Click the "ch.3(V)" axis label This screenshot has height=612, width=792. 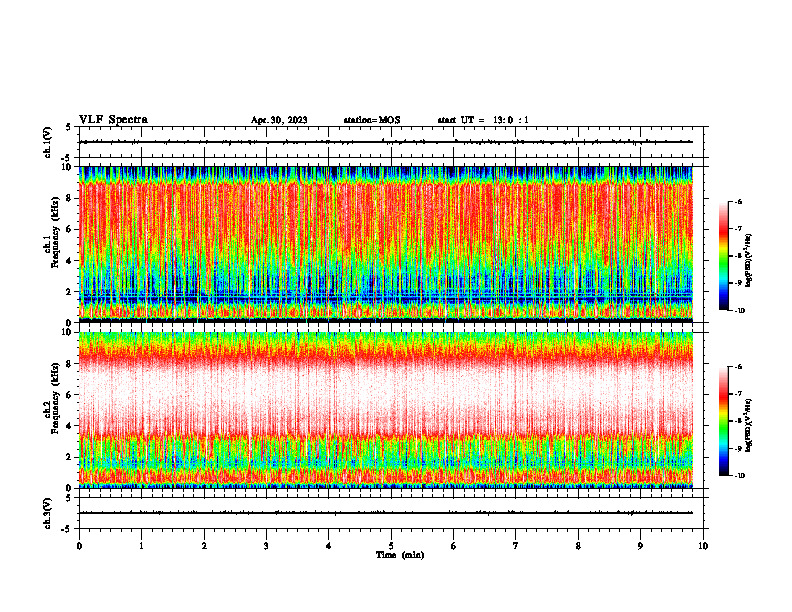(x=48, y=513)
